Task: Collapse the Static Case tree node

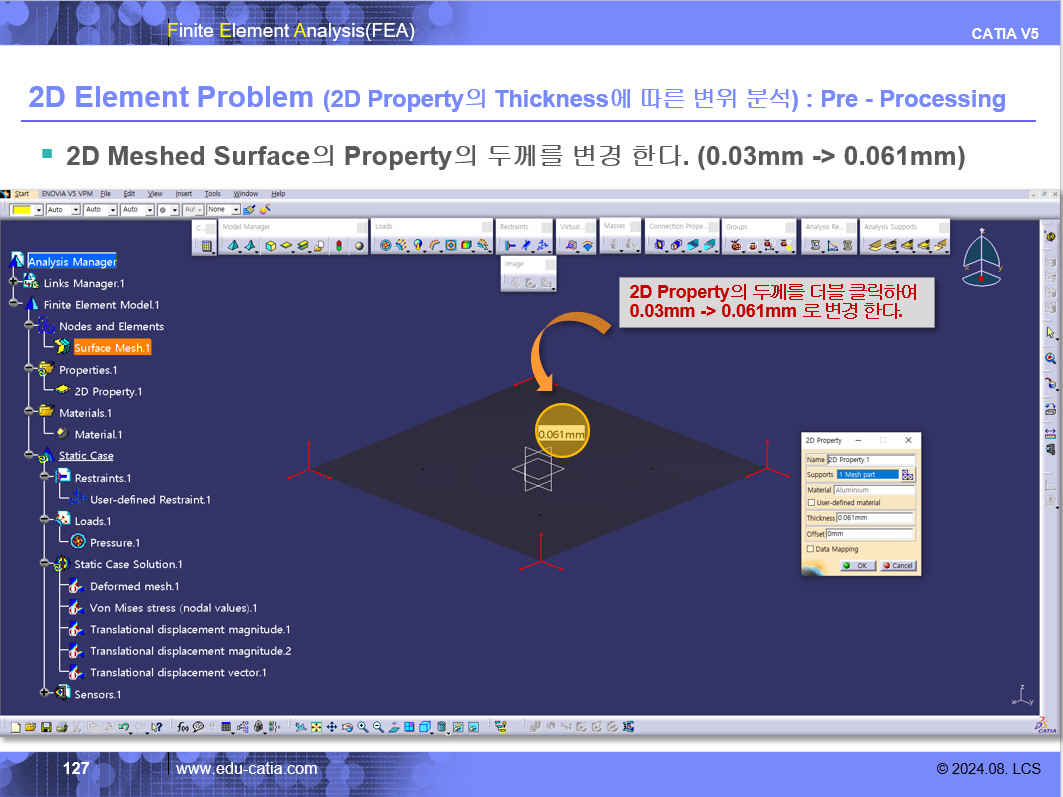Action: pos(29,456)
